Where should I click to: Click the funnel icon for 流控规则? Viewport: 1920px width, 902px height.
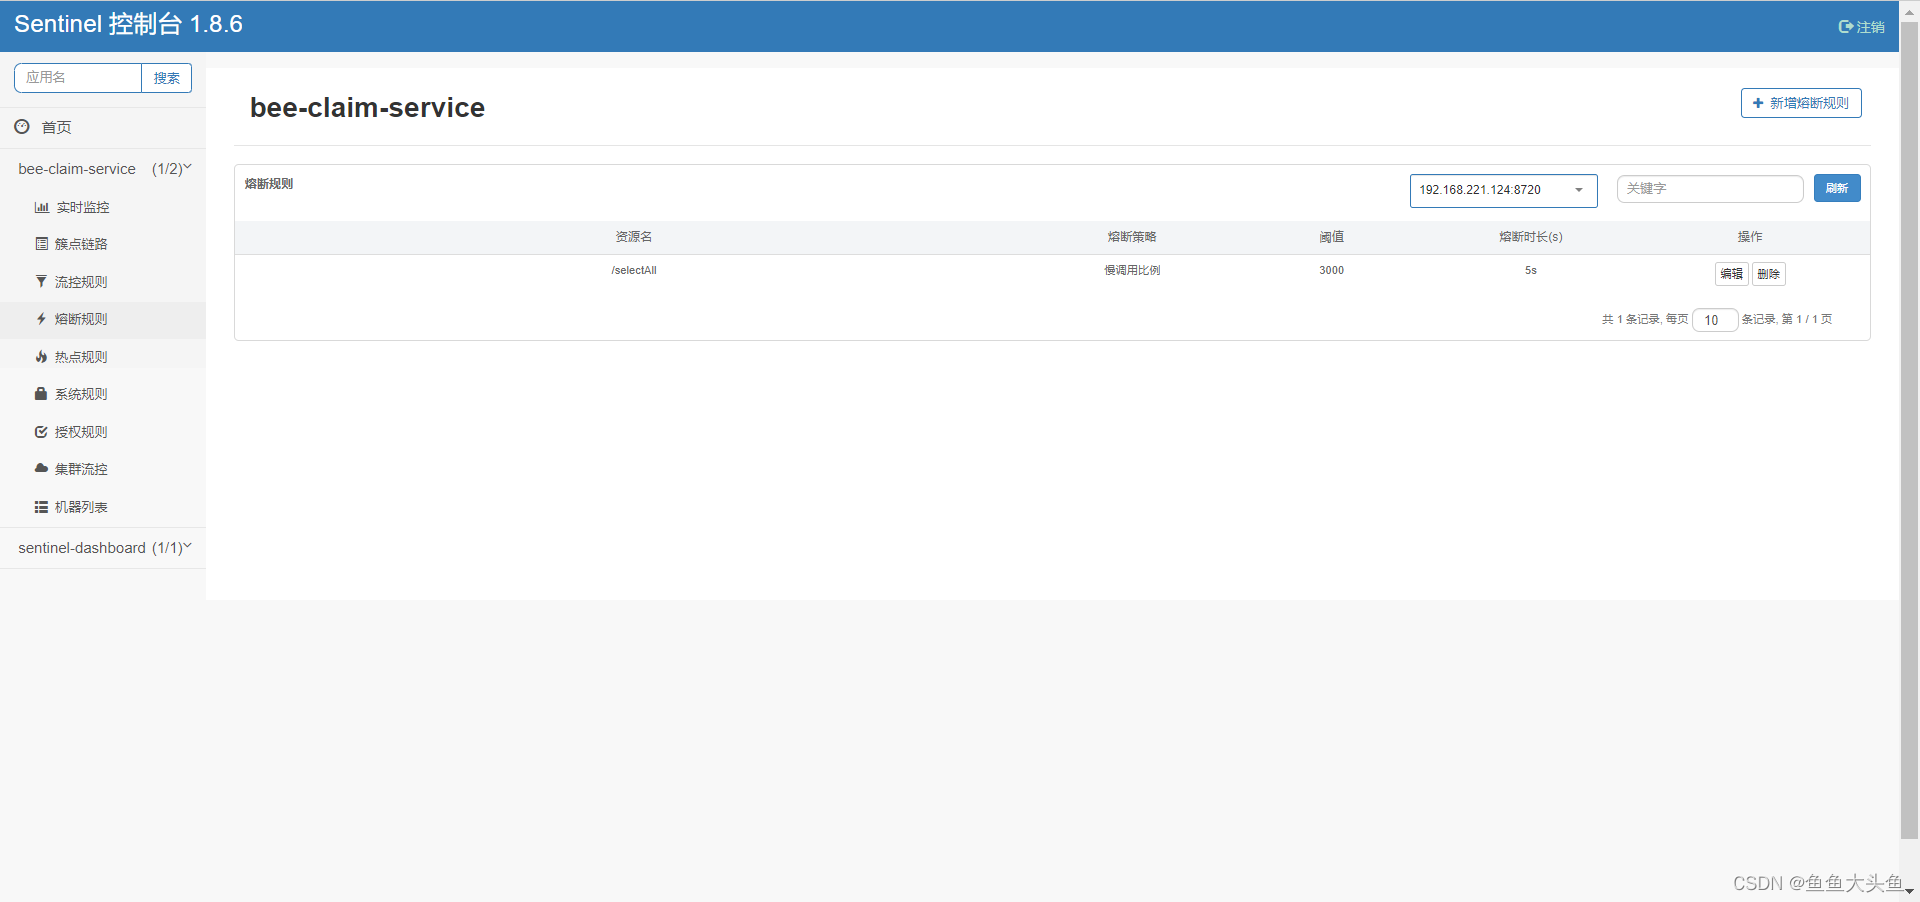(41, 281)
